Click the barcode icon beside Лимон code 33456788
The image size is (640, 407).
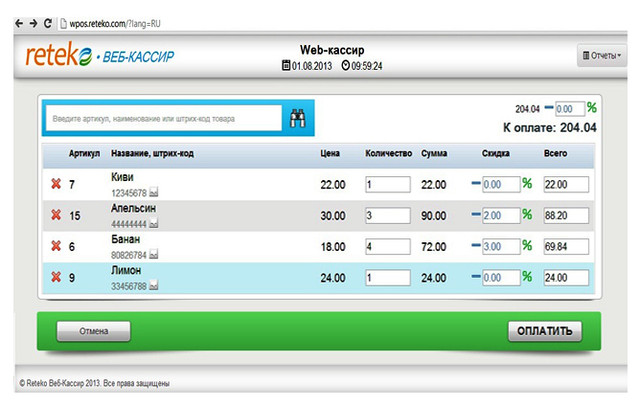pyautogui.click(x=155, y=286)
